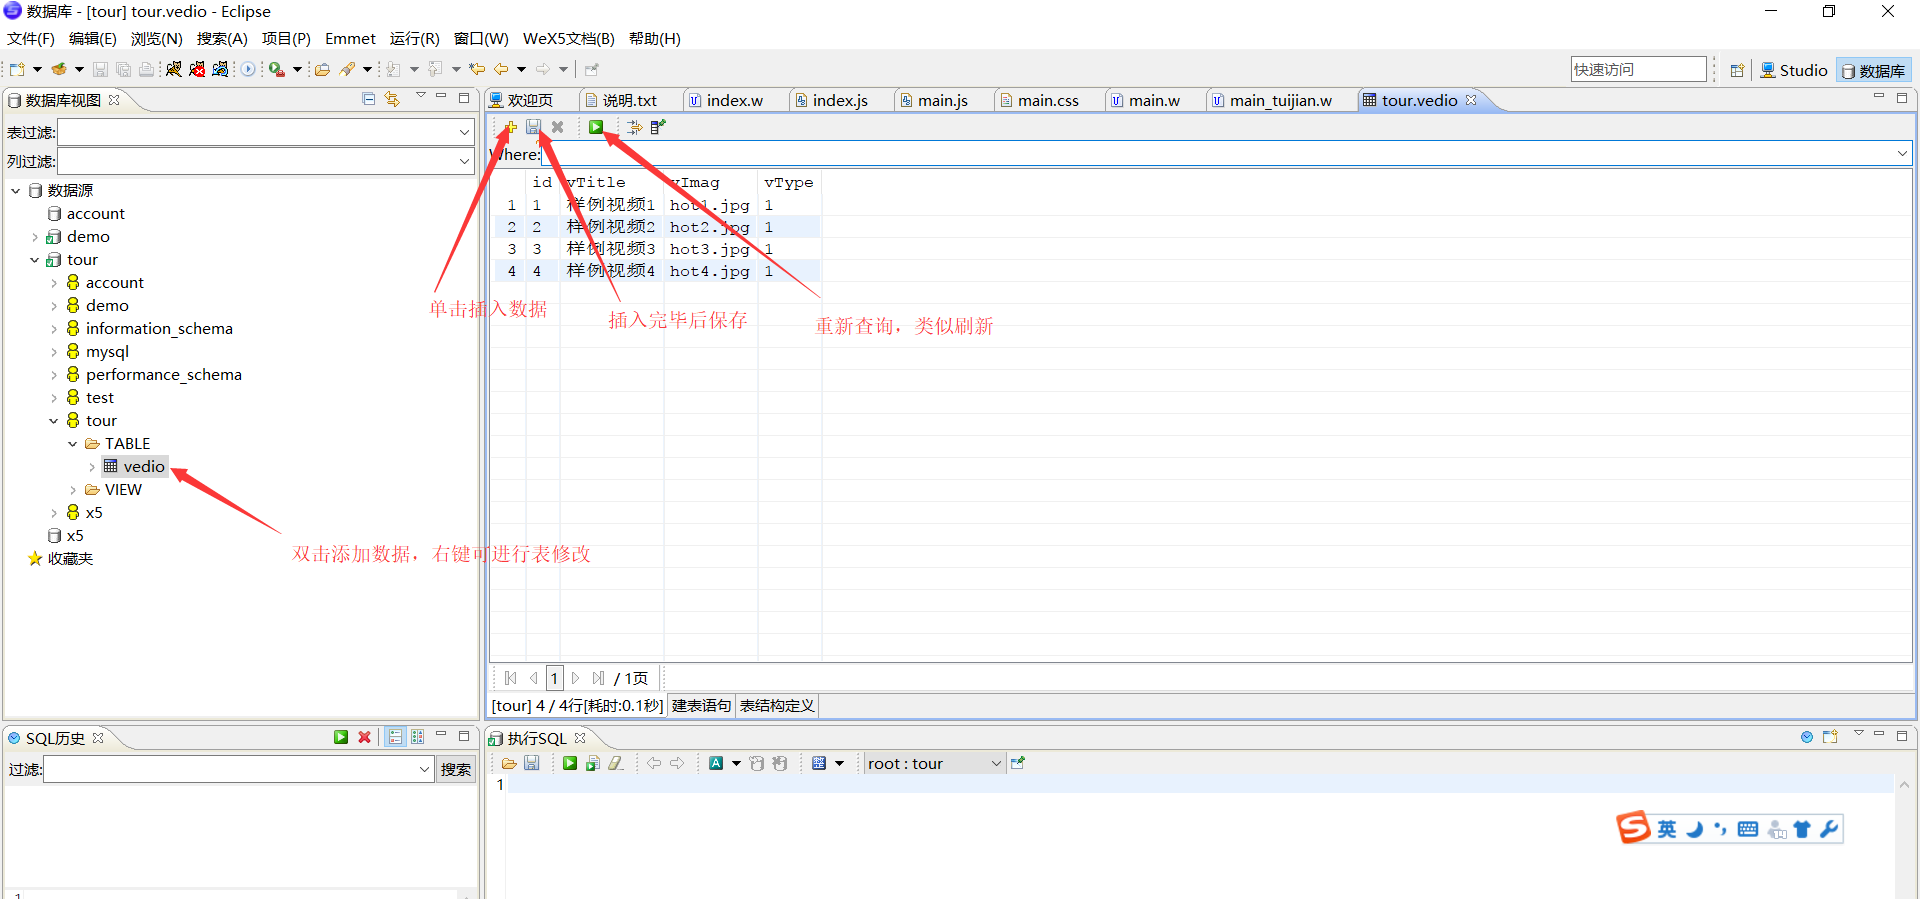Click the blue circular run icon in toolbar
The image size is (1920, 899).
tap(248, 69)
